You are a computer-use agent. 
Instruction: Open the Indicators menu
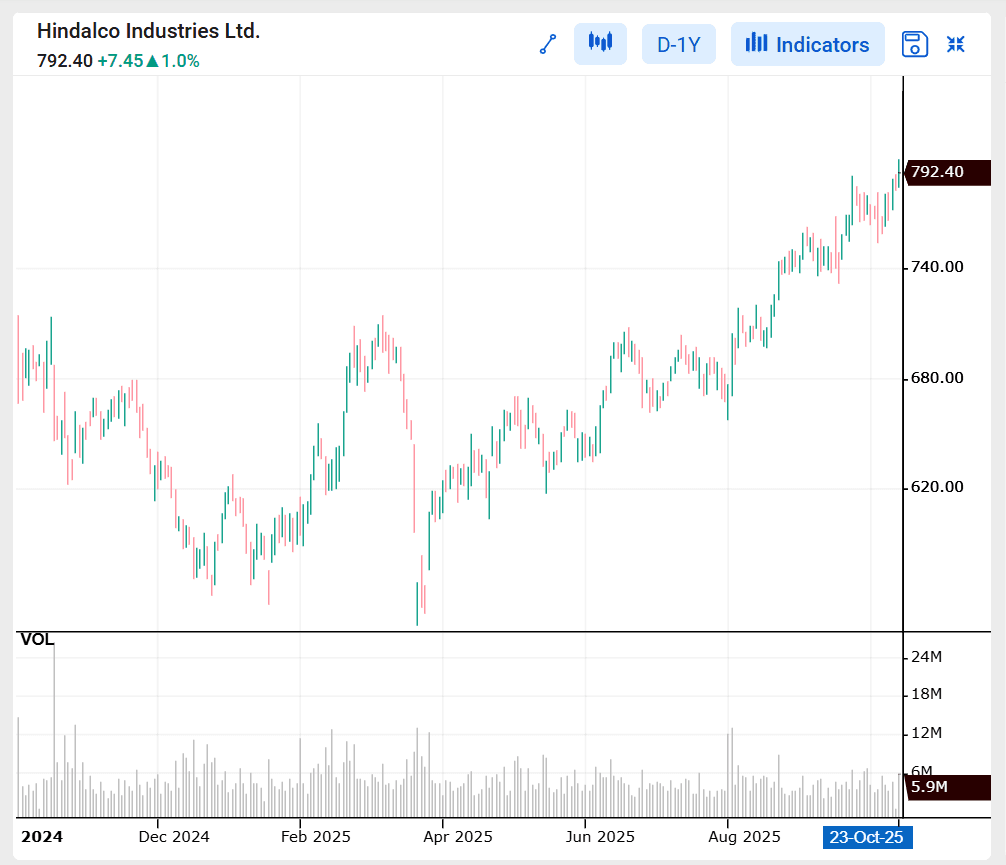click(x=808, y=44)
